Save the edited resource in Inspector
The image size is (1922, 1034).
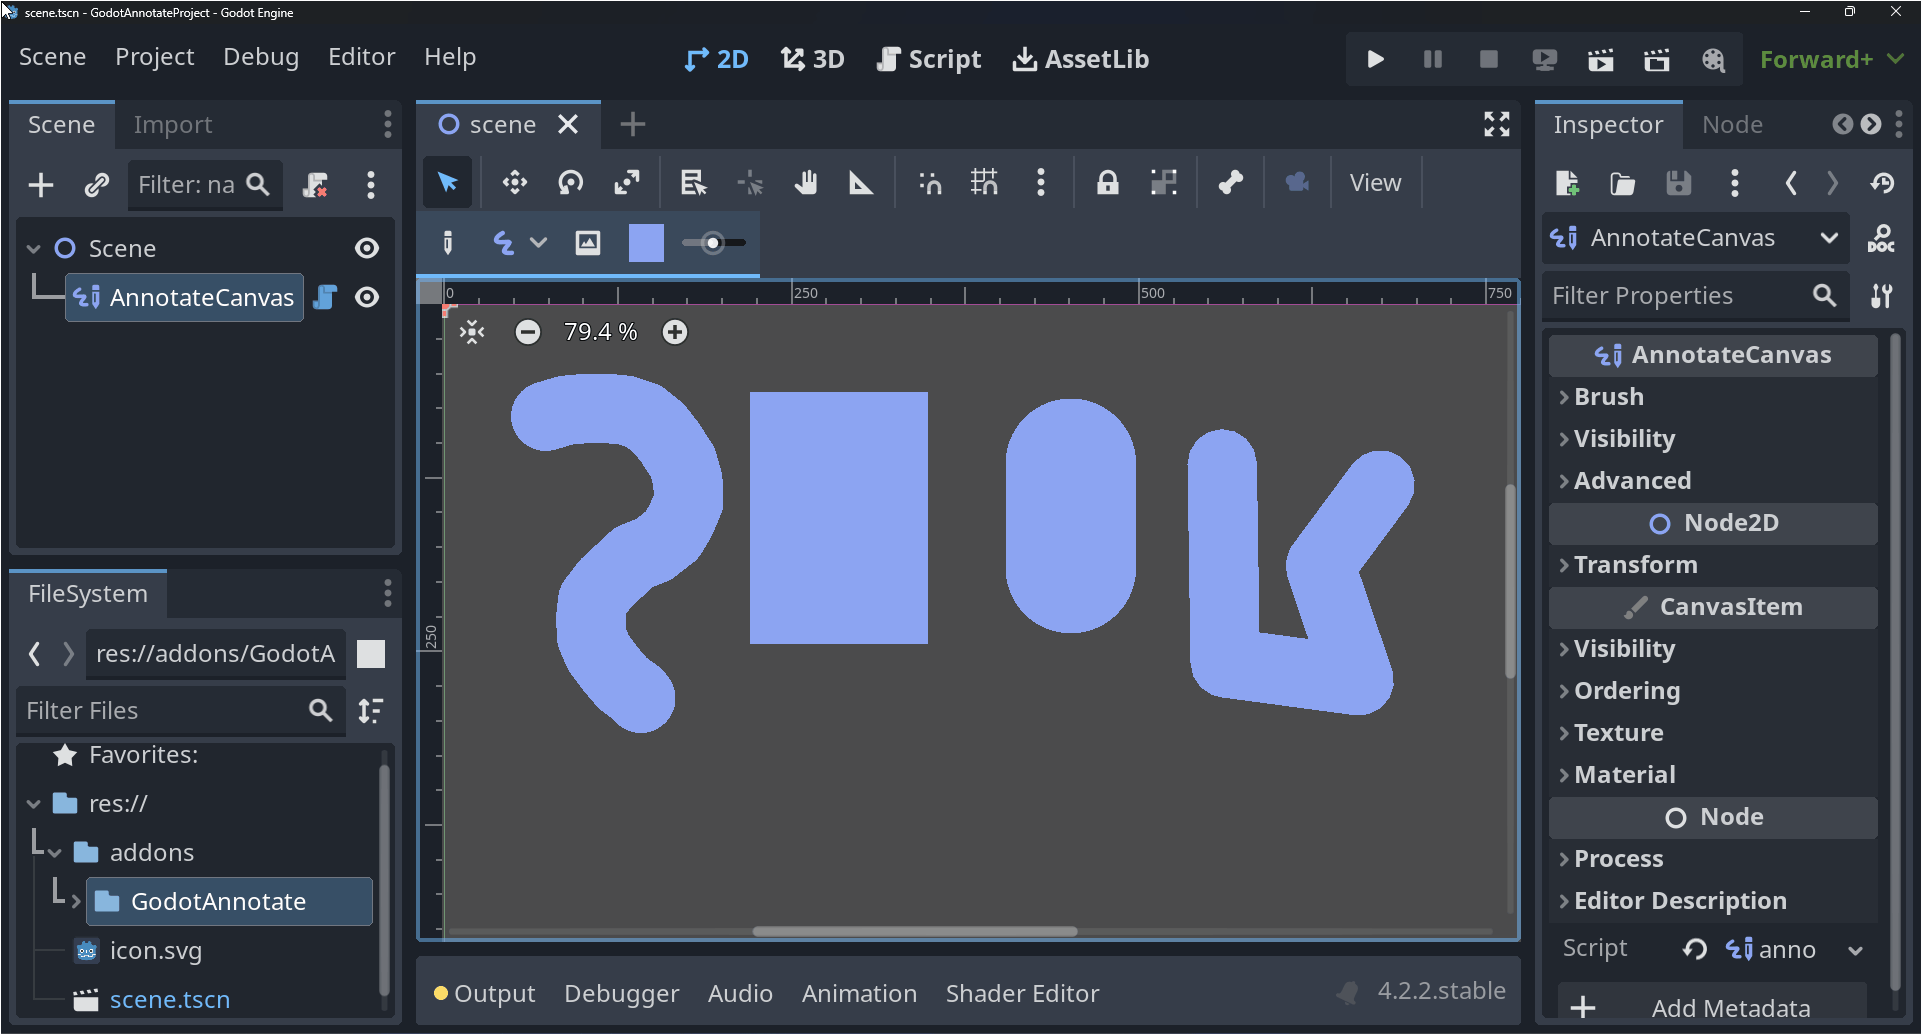click(x=1678, y=183)
